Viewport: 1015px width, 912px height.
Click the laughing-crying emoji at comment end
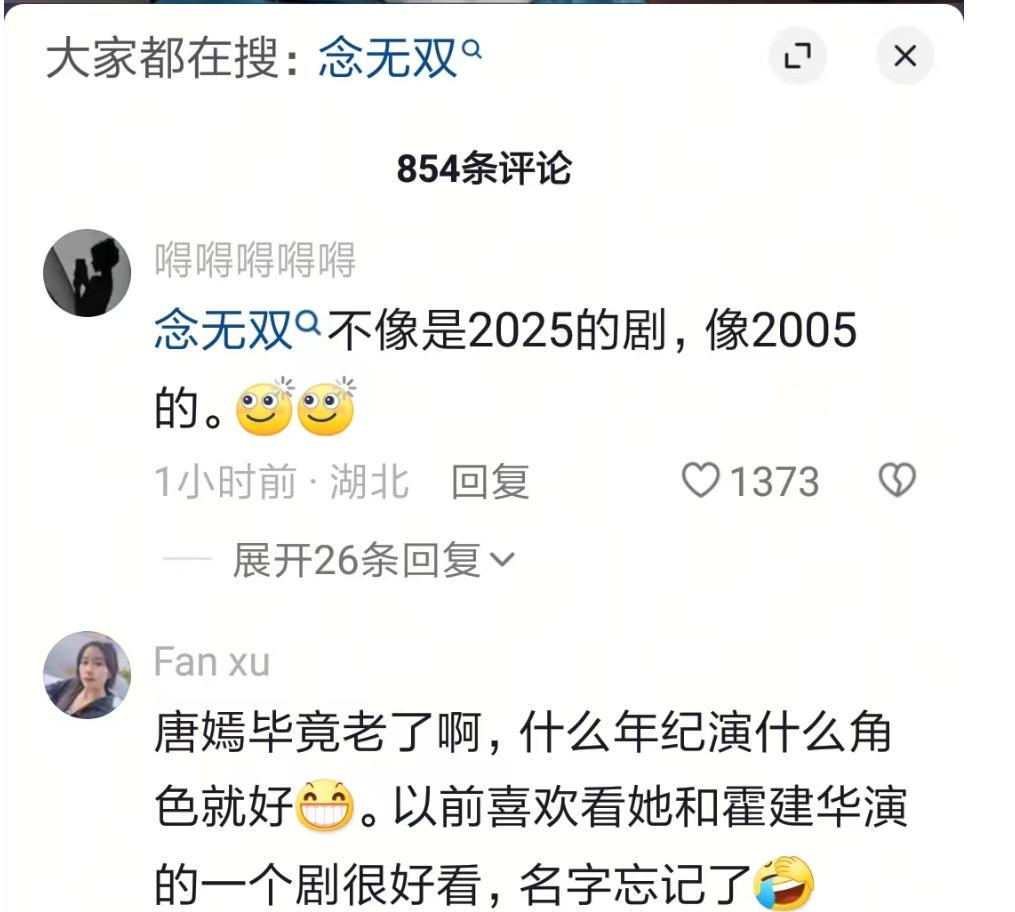click(784, 883)
